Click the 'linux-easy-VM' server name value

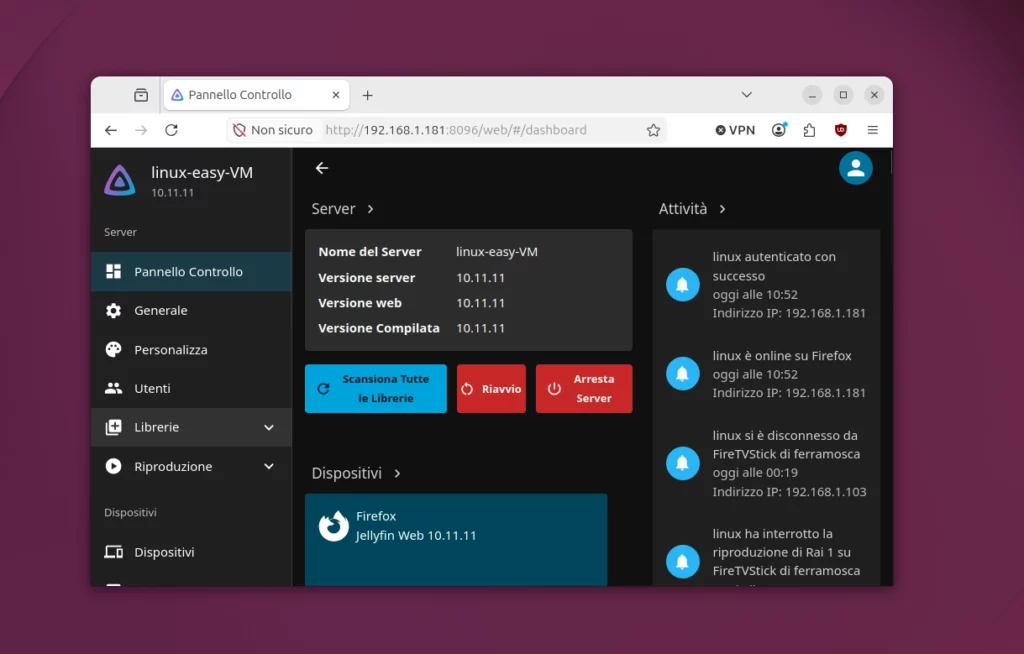(497, 252)
